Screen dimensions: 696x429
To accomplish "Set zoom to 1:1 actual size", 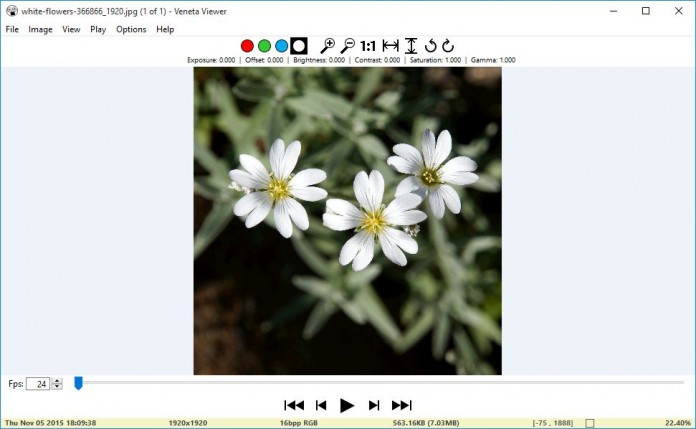I will 368,46.
